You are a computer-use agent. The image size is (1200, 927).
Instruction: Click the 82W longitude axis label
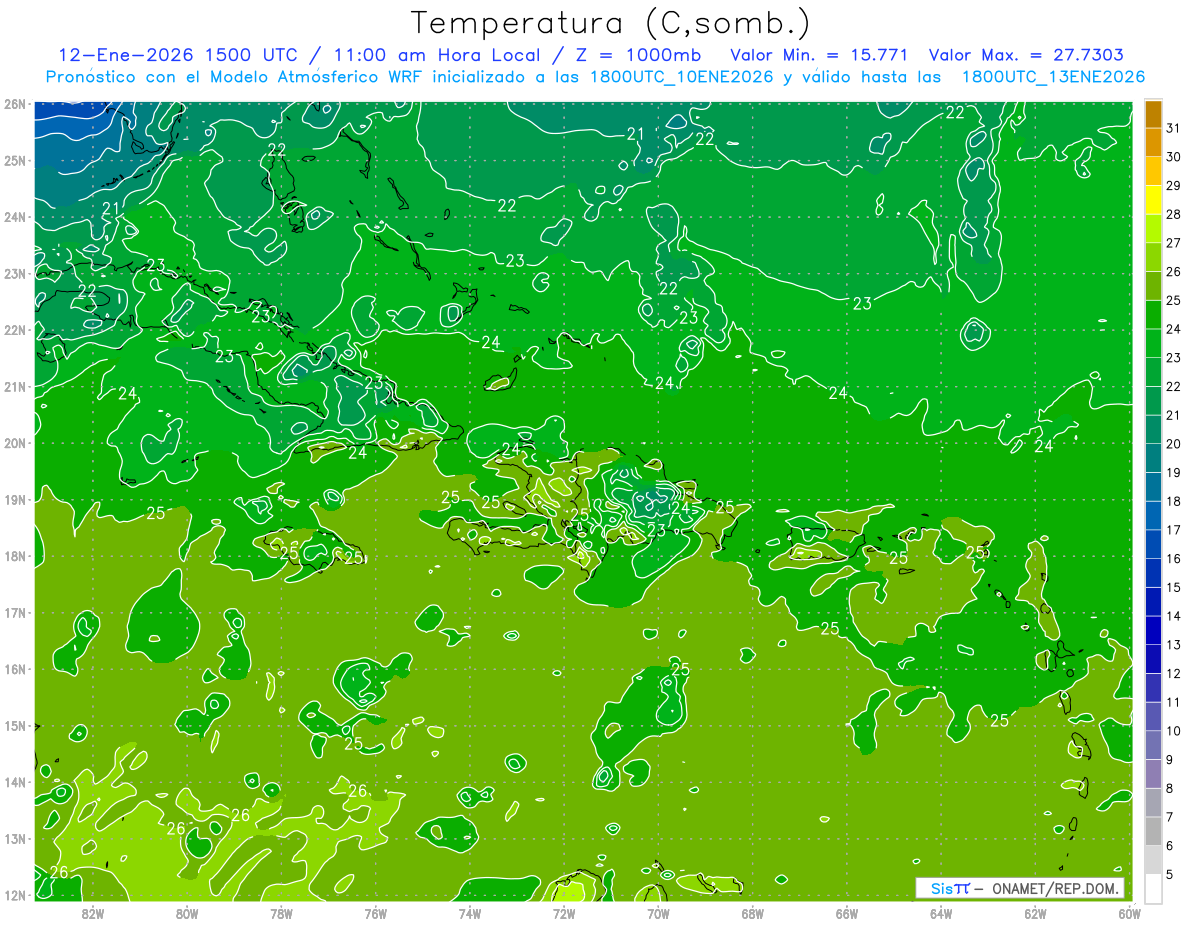click(x=93, y=913)
